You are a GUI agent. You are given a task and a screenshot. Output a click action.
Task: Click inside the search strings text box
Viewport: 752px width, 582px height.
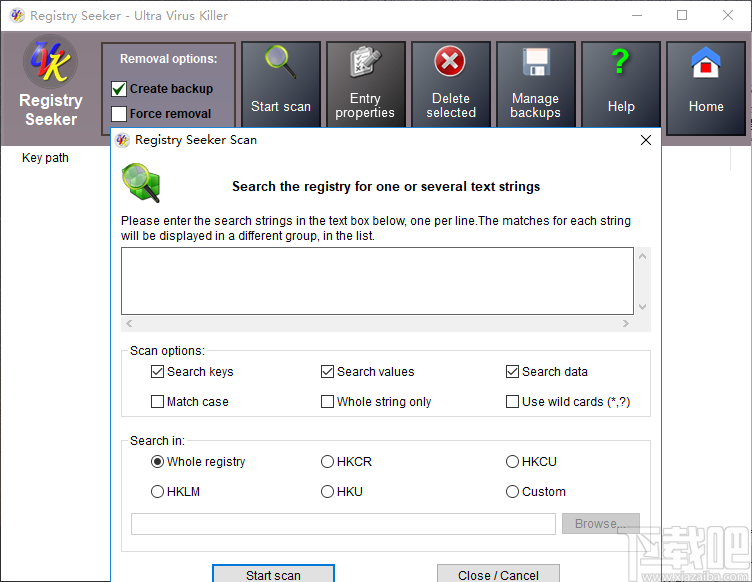[377, 281]
